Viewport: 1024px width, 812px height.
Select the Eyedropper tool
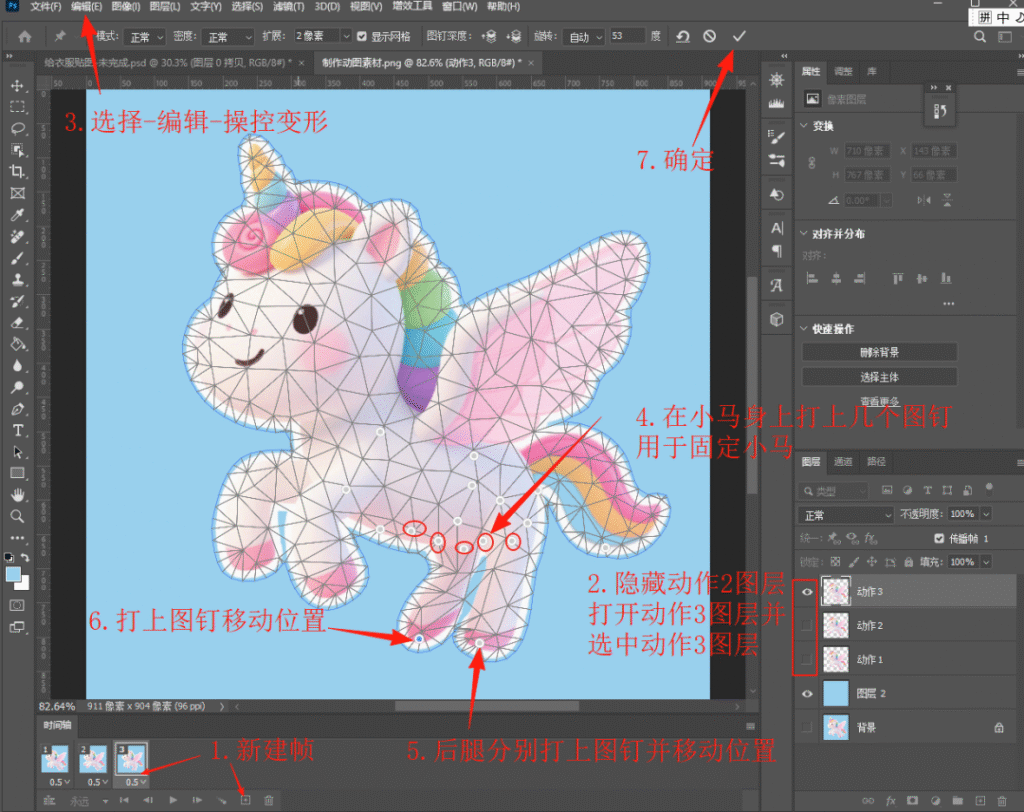coord(18,215)
